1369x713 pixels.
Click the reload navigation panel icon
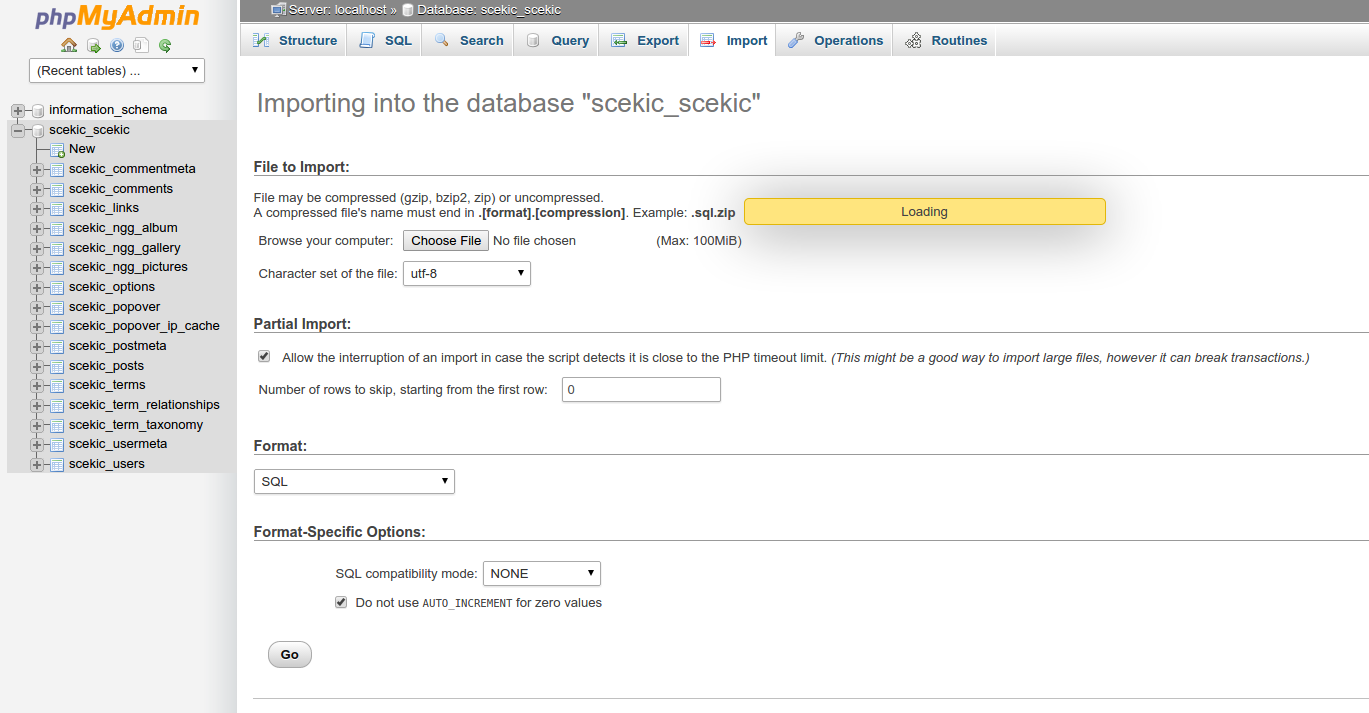click(165, 45)
